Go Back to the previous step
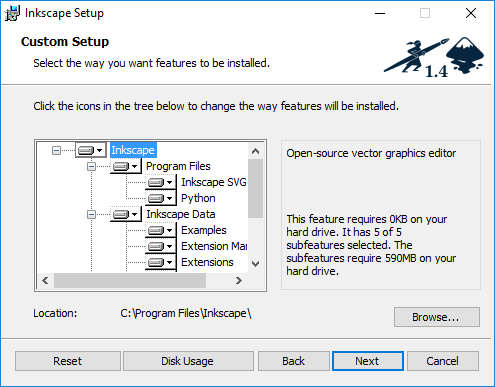 (x=294, y=361)
